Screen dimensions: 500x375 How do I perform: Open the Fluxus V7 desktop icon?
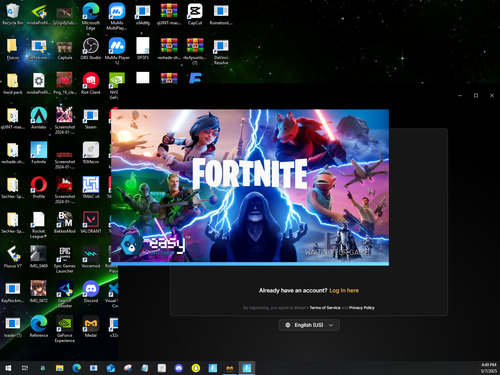[13, 257]
